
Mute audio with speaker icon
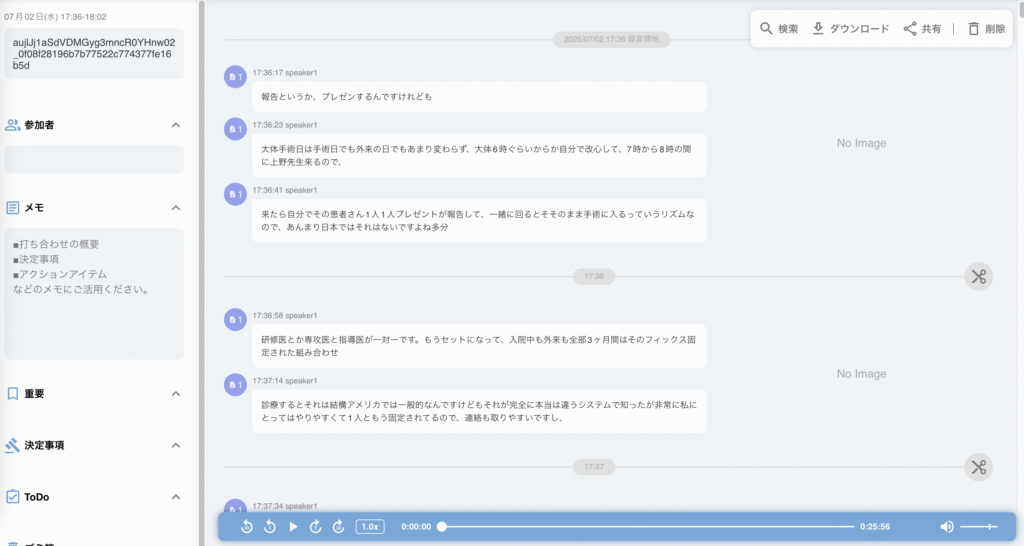(947, 526)
